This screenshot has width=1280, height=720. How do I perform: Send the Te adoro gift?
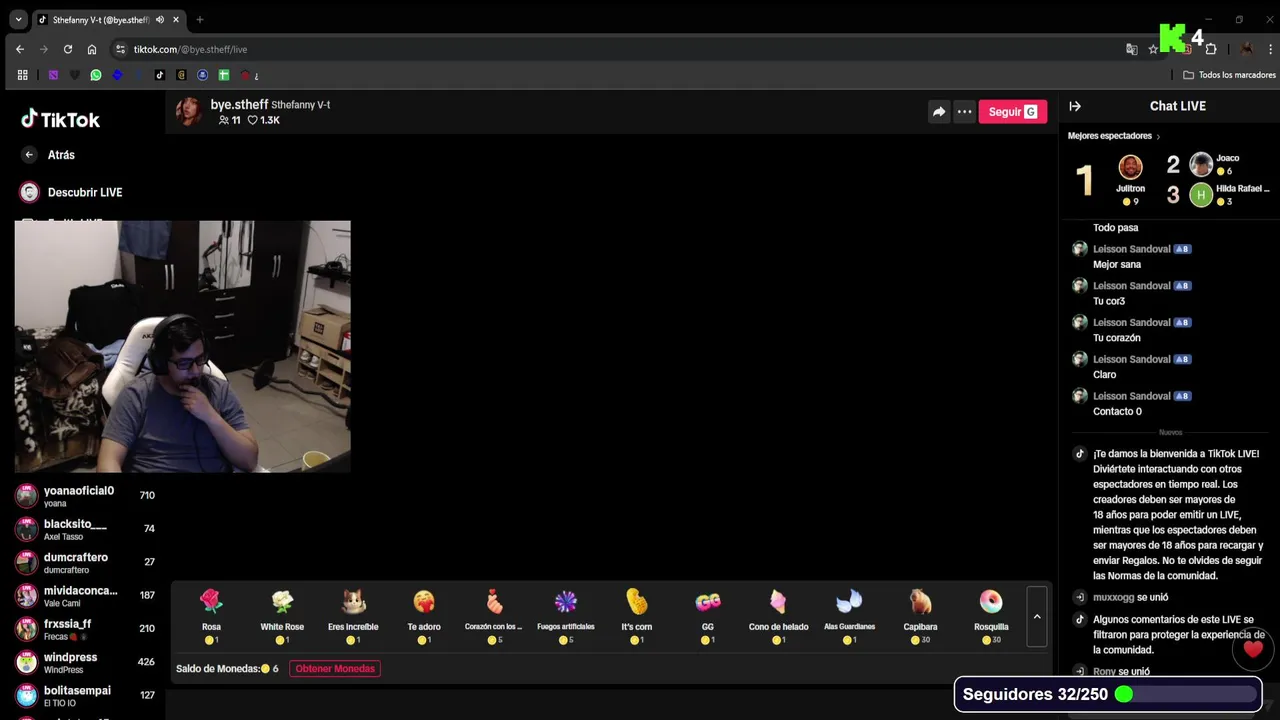pos(424,616)
